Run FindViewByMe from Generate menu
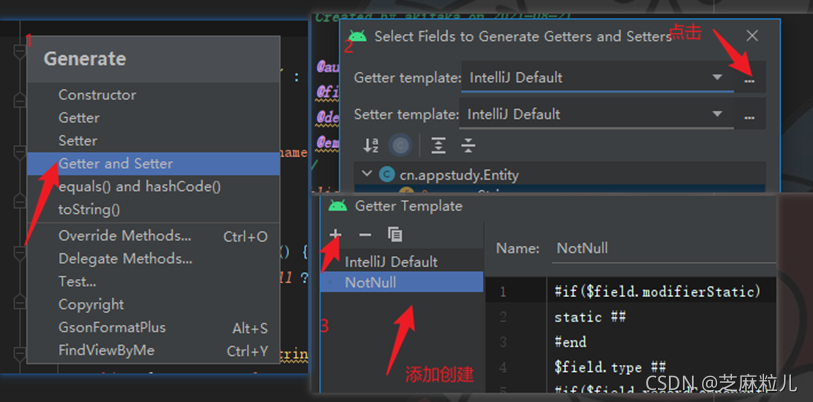The width and height of the screenshot is (813, 402). tap(153, 351)
